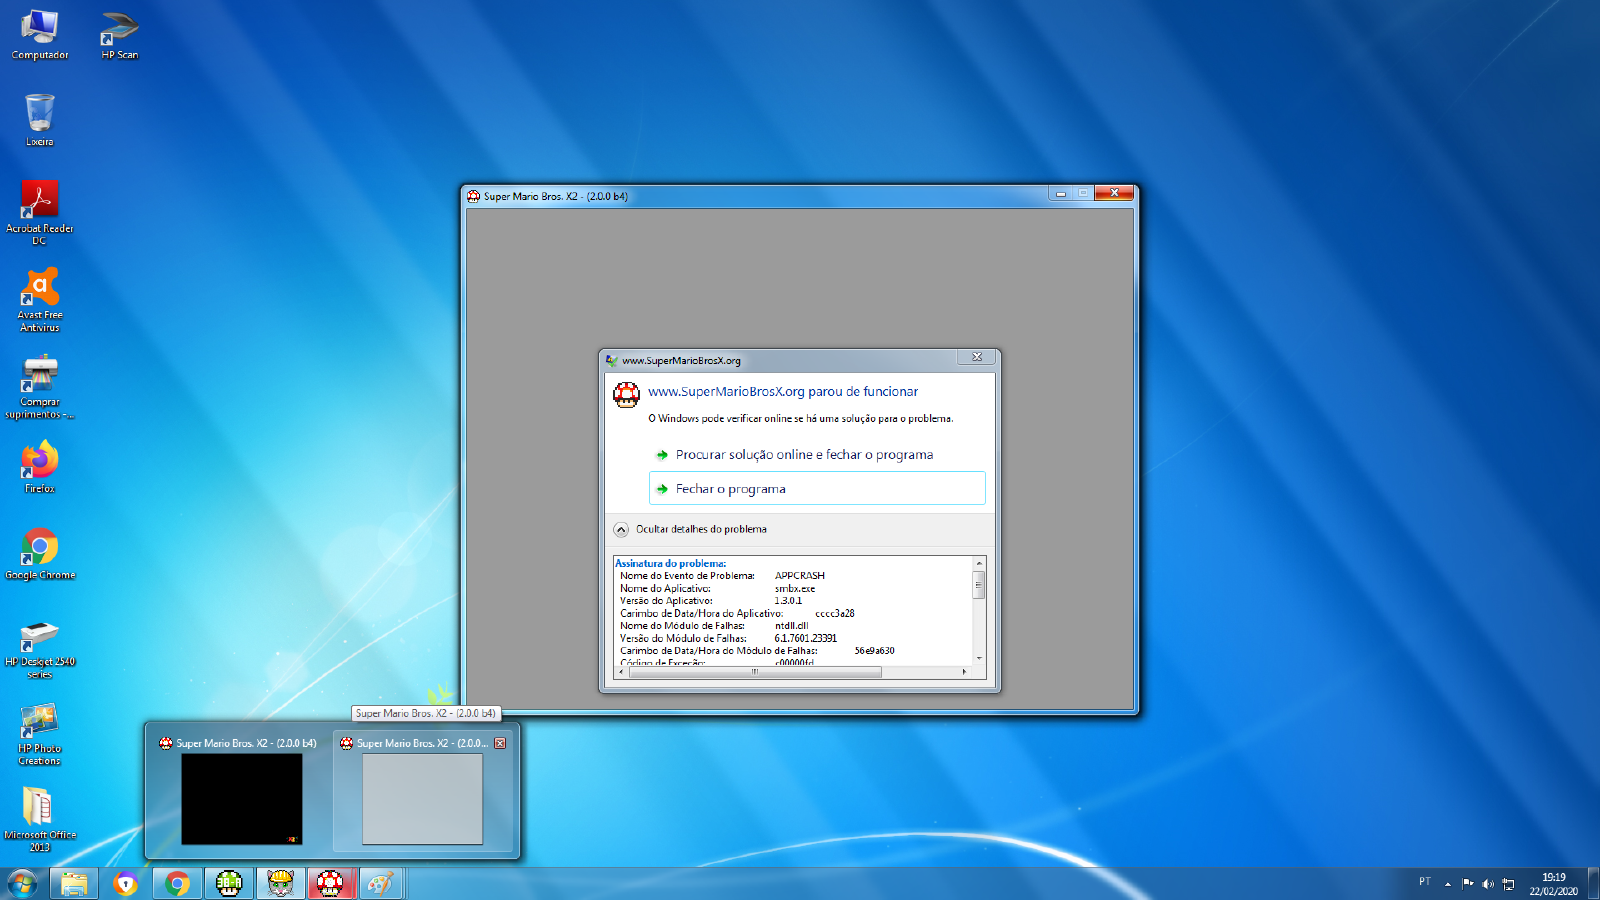This screenshot has height=900, width=1600.
Task: Open Paint from the taskbar
Action: [381, 884]
